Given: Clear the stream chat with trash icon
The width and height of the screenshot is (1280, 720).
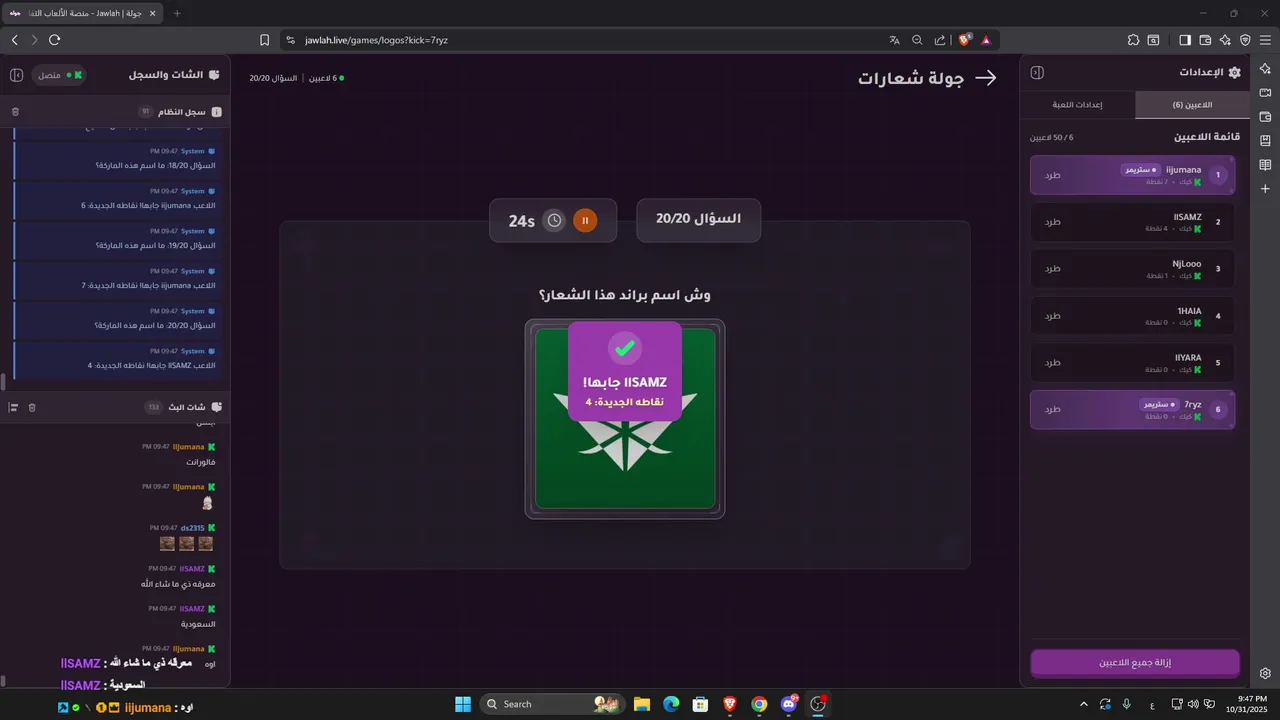Looking at the screenshot, I should coord(32,407).
